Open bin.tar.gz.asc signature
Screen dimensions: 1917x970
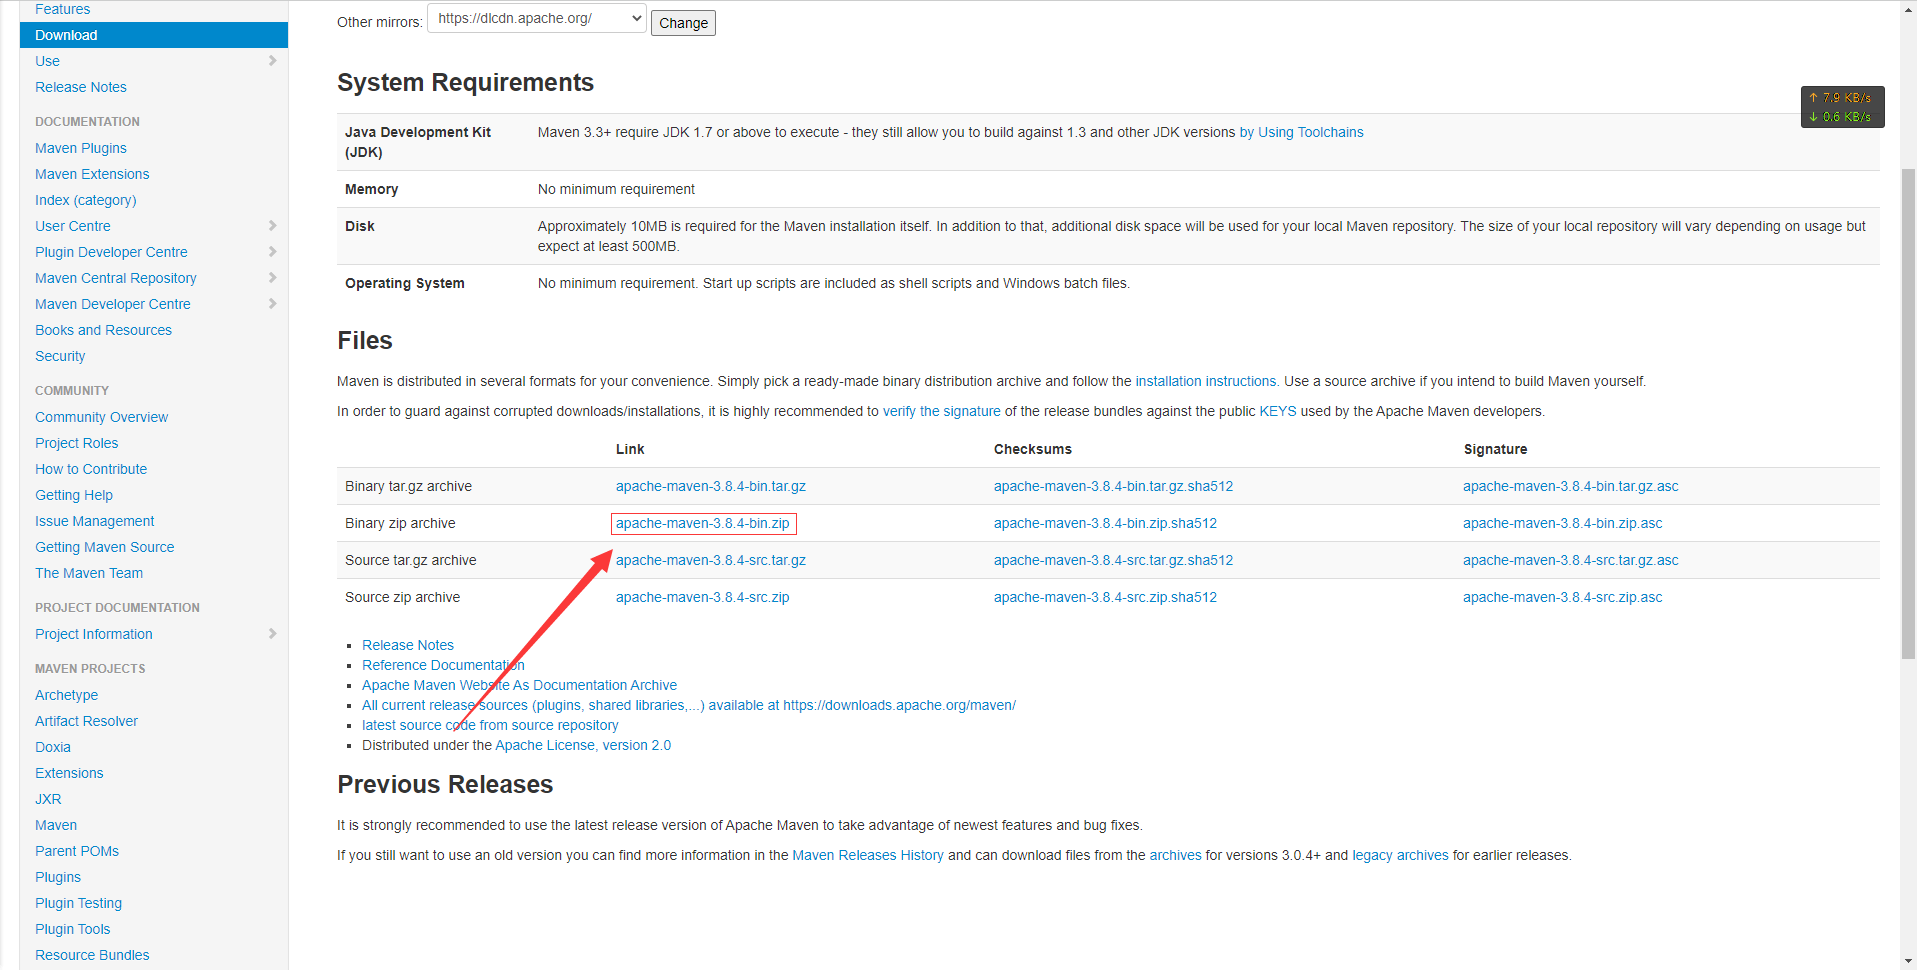(x=1571, y=486)
